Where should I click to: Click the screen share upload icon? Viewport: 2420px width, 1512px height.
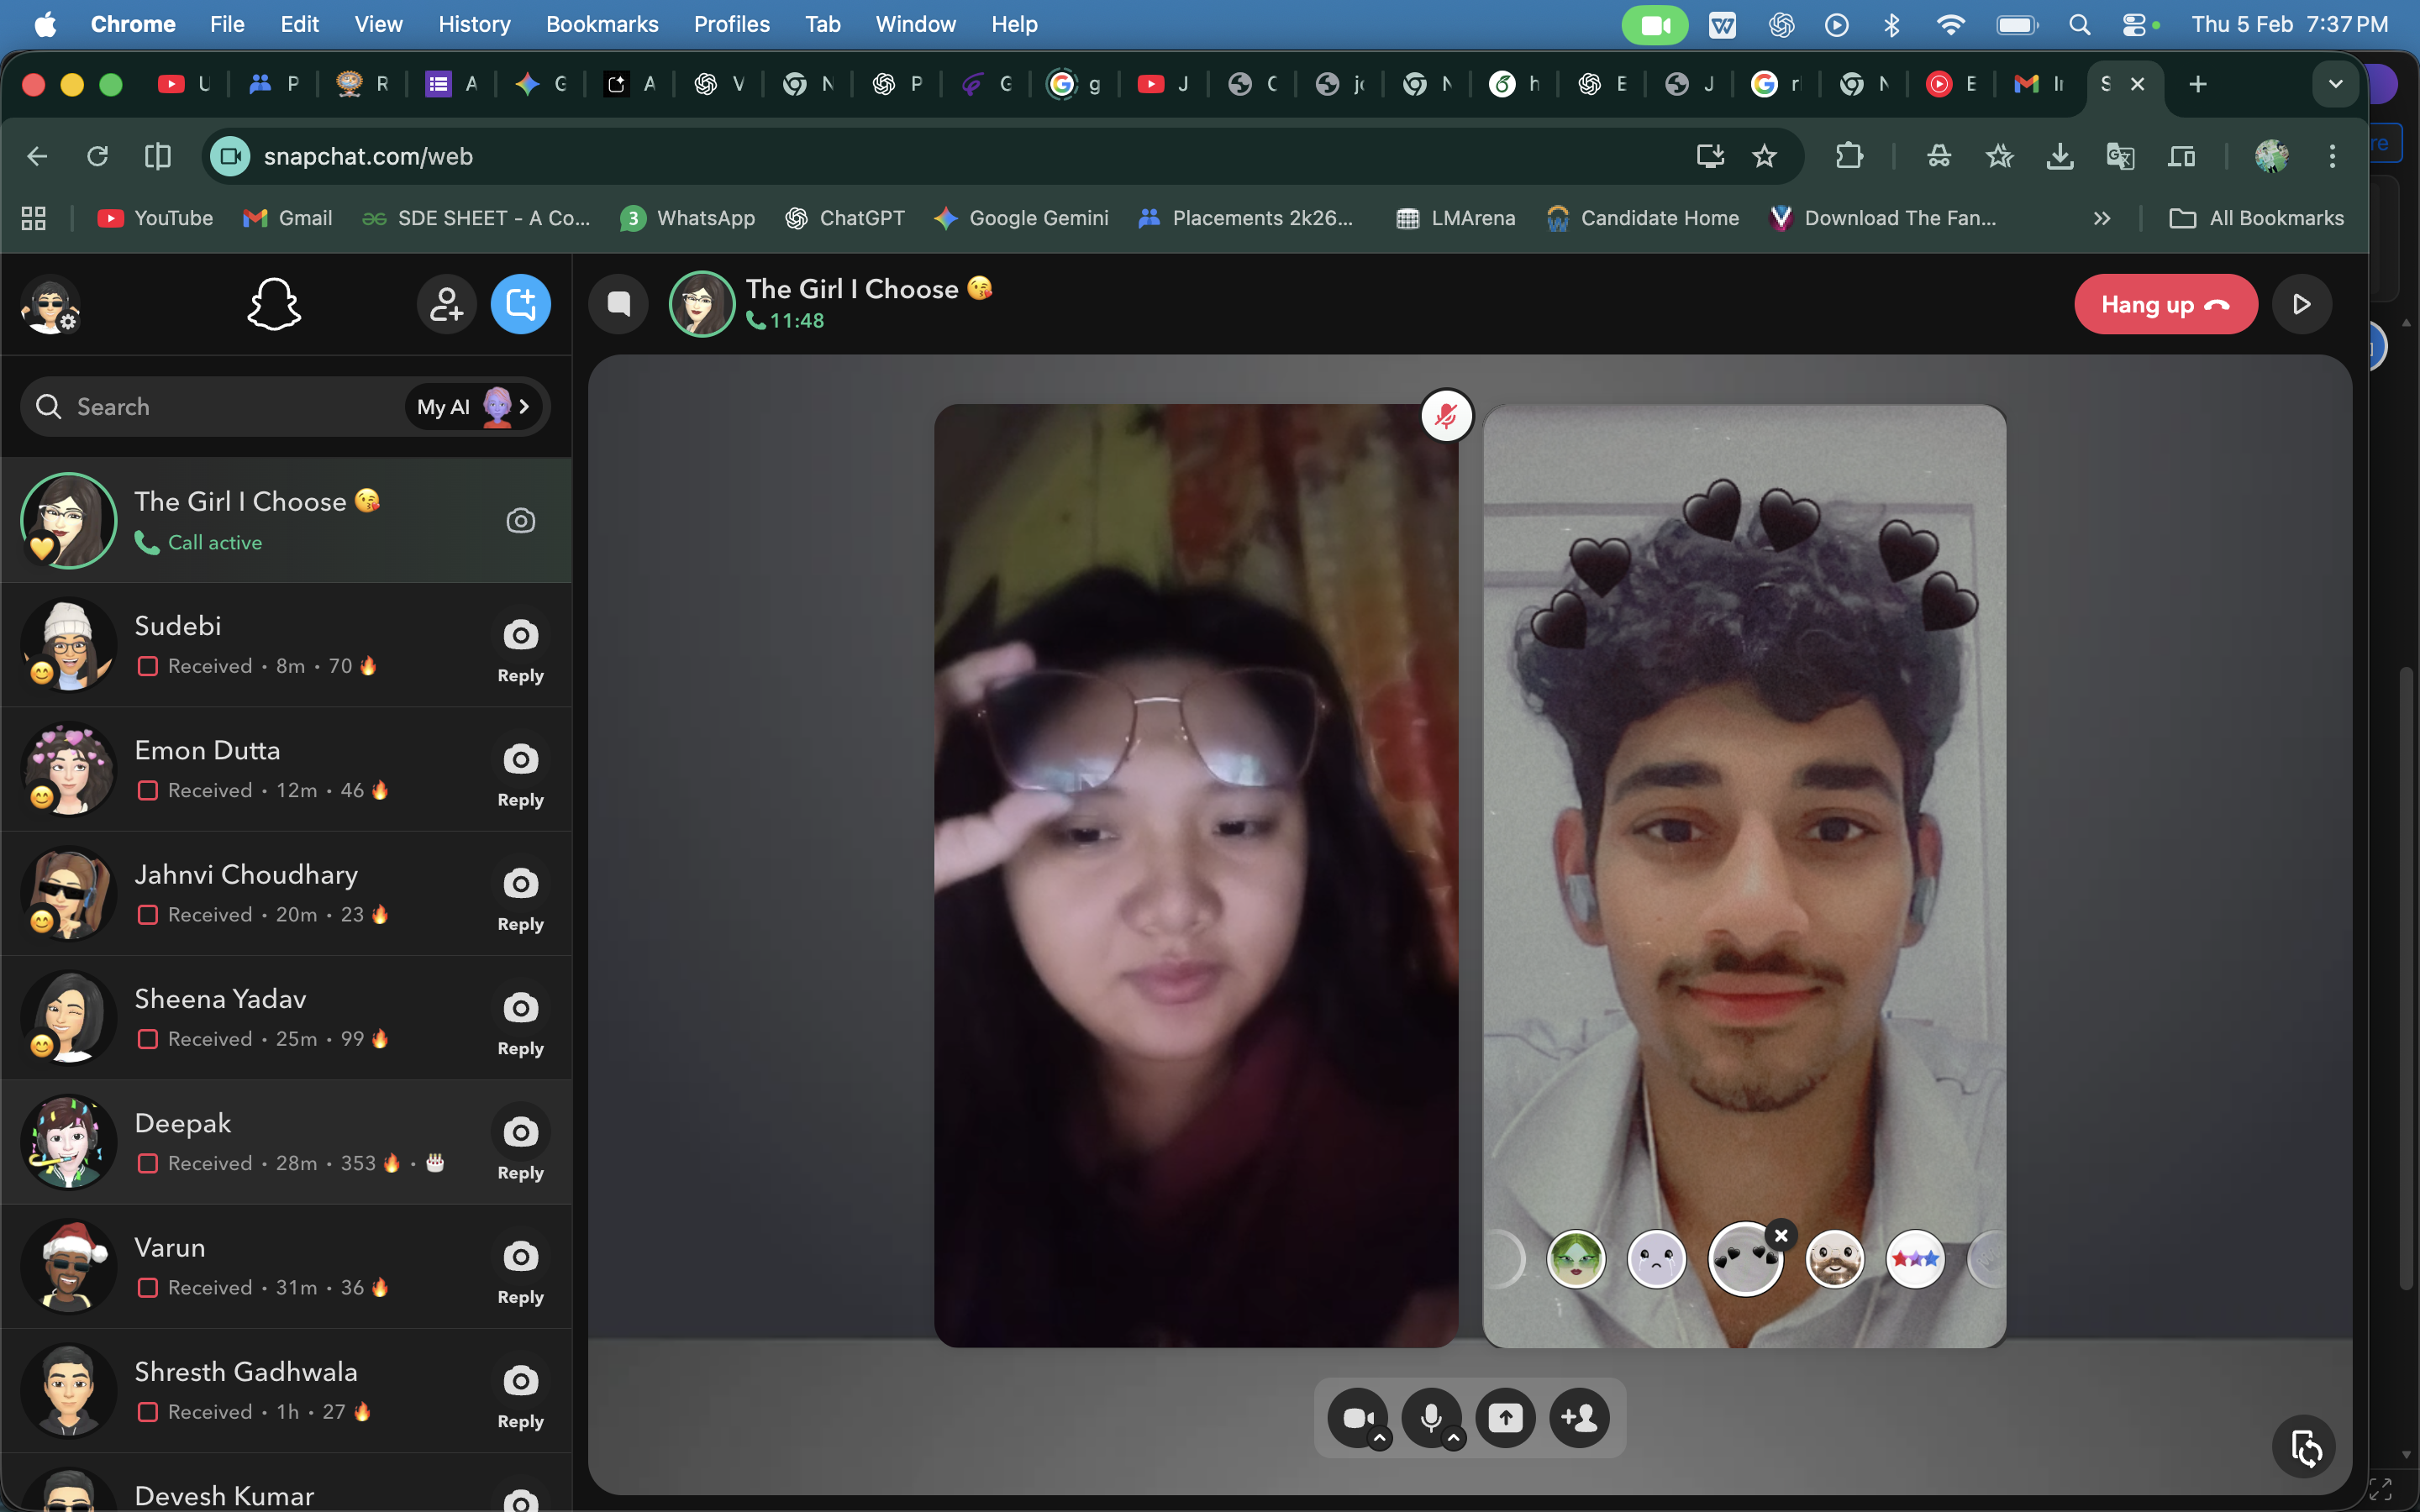coord(1505,1417)
